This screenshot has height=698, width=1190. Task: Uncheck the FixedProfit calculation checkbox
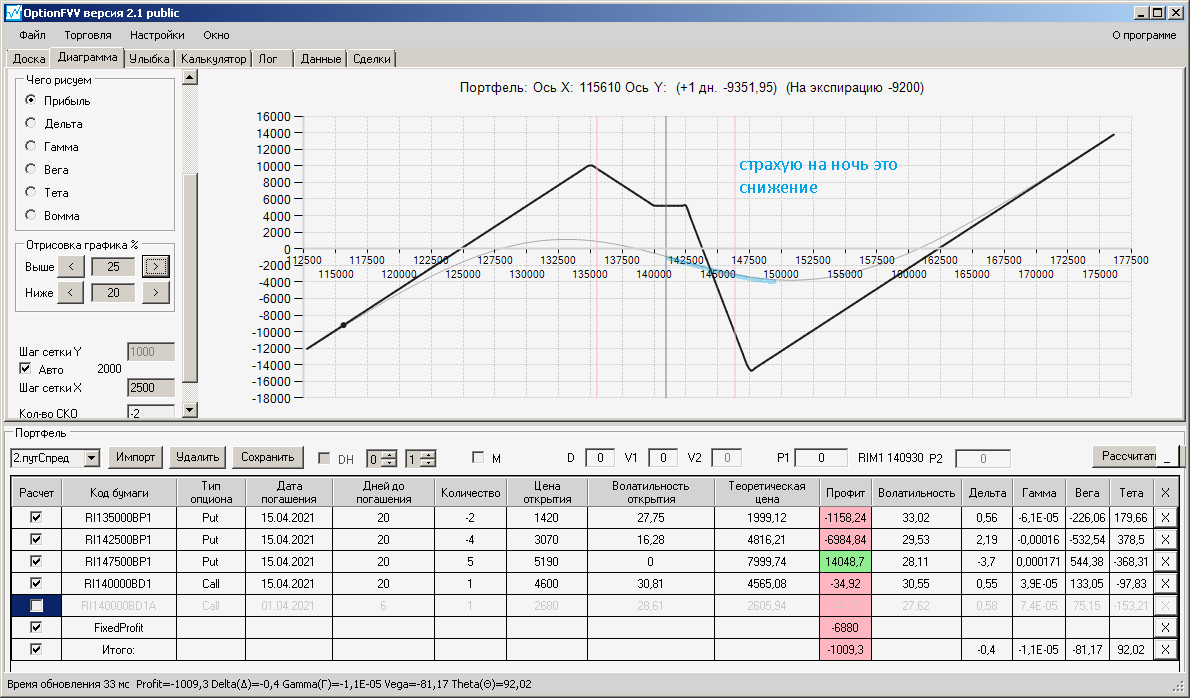[36, 627]
